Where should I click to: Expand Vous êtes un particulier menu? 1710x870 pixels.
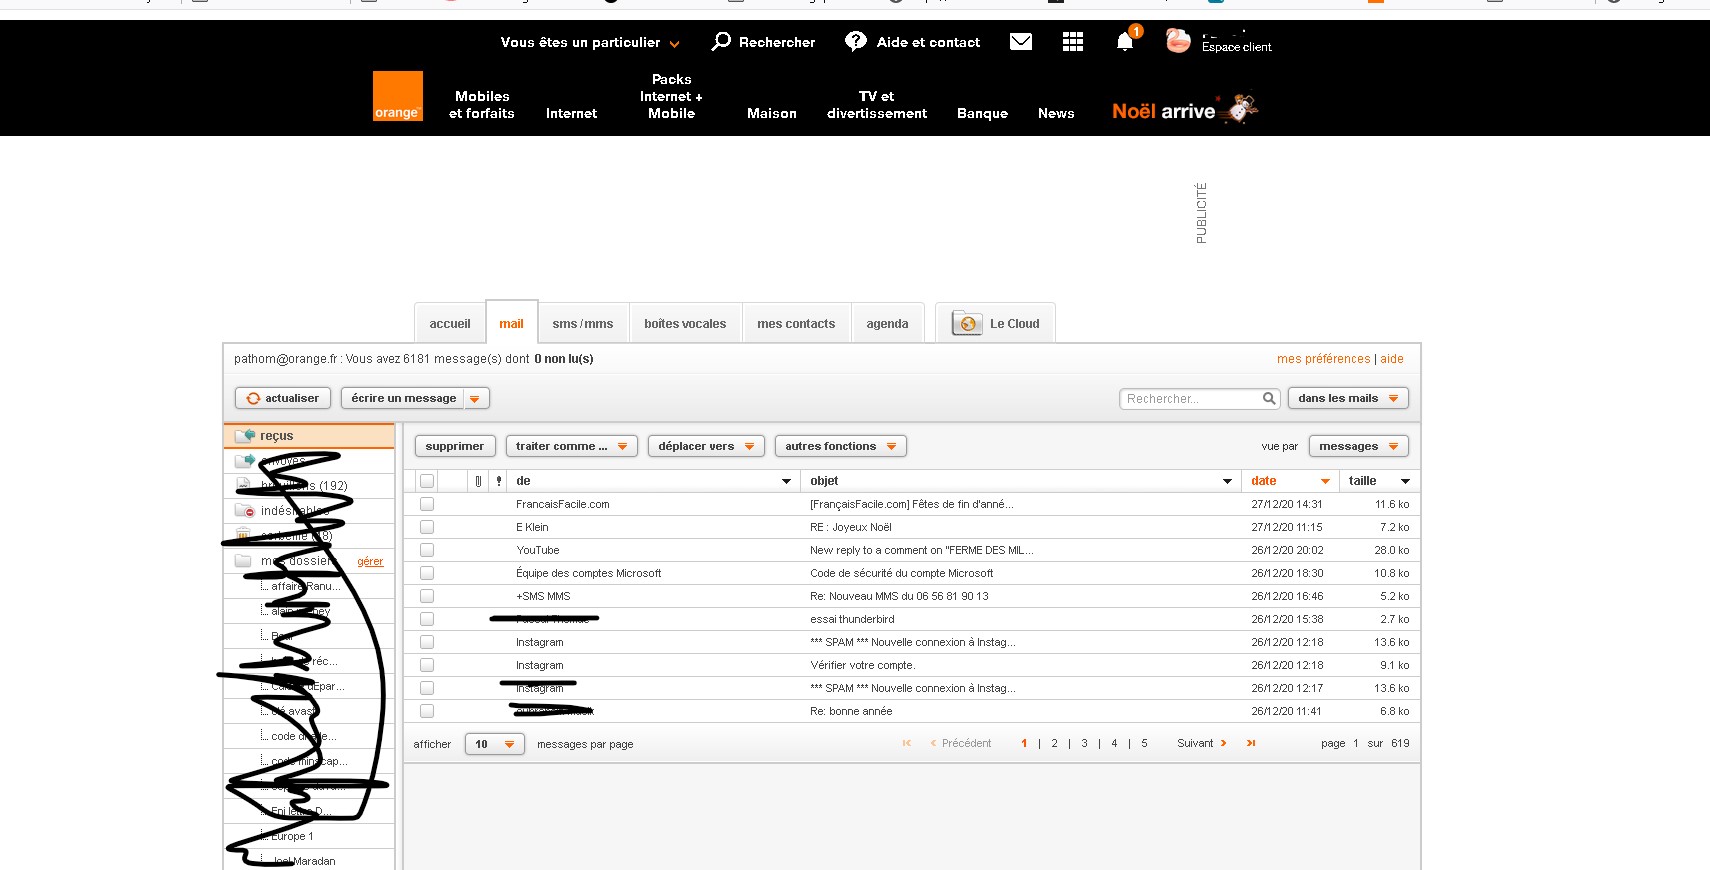coord(590,42)
